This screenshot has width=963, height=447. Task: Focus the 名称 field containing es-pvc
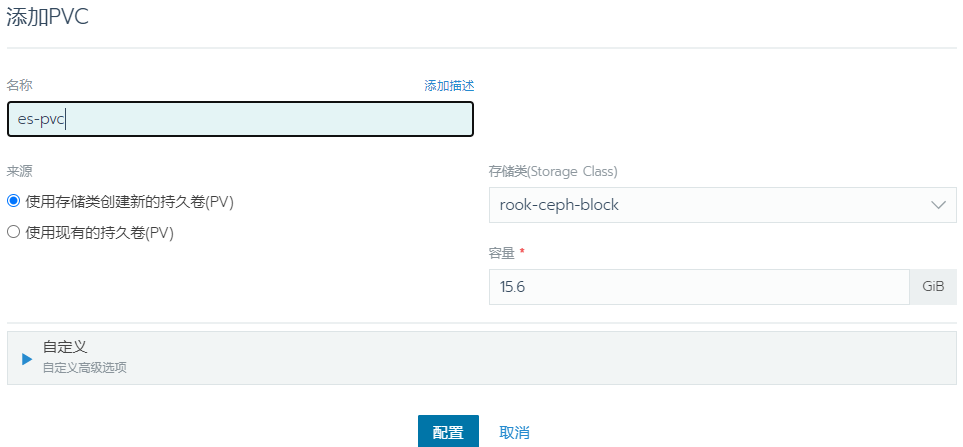pyautogui.click(x=240, y=119)
